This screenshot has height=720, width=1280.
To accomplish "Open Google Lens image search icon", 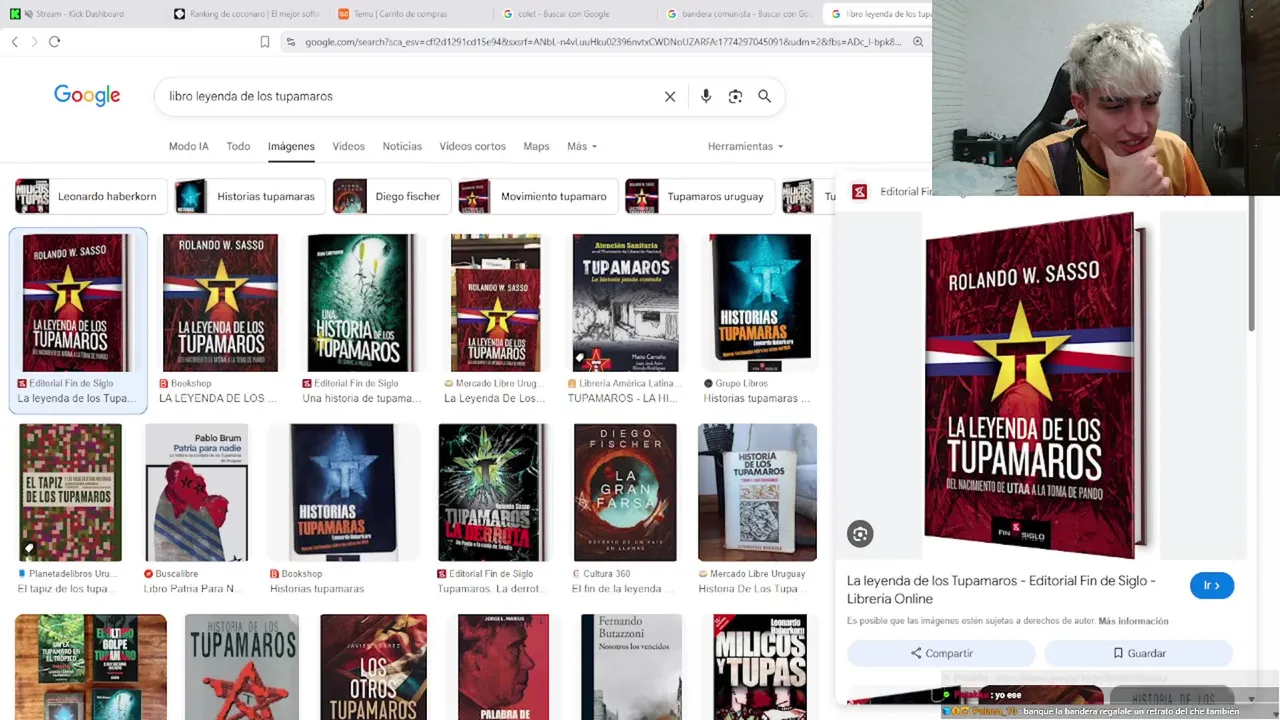I will tap(735, 96).
